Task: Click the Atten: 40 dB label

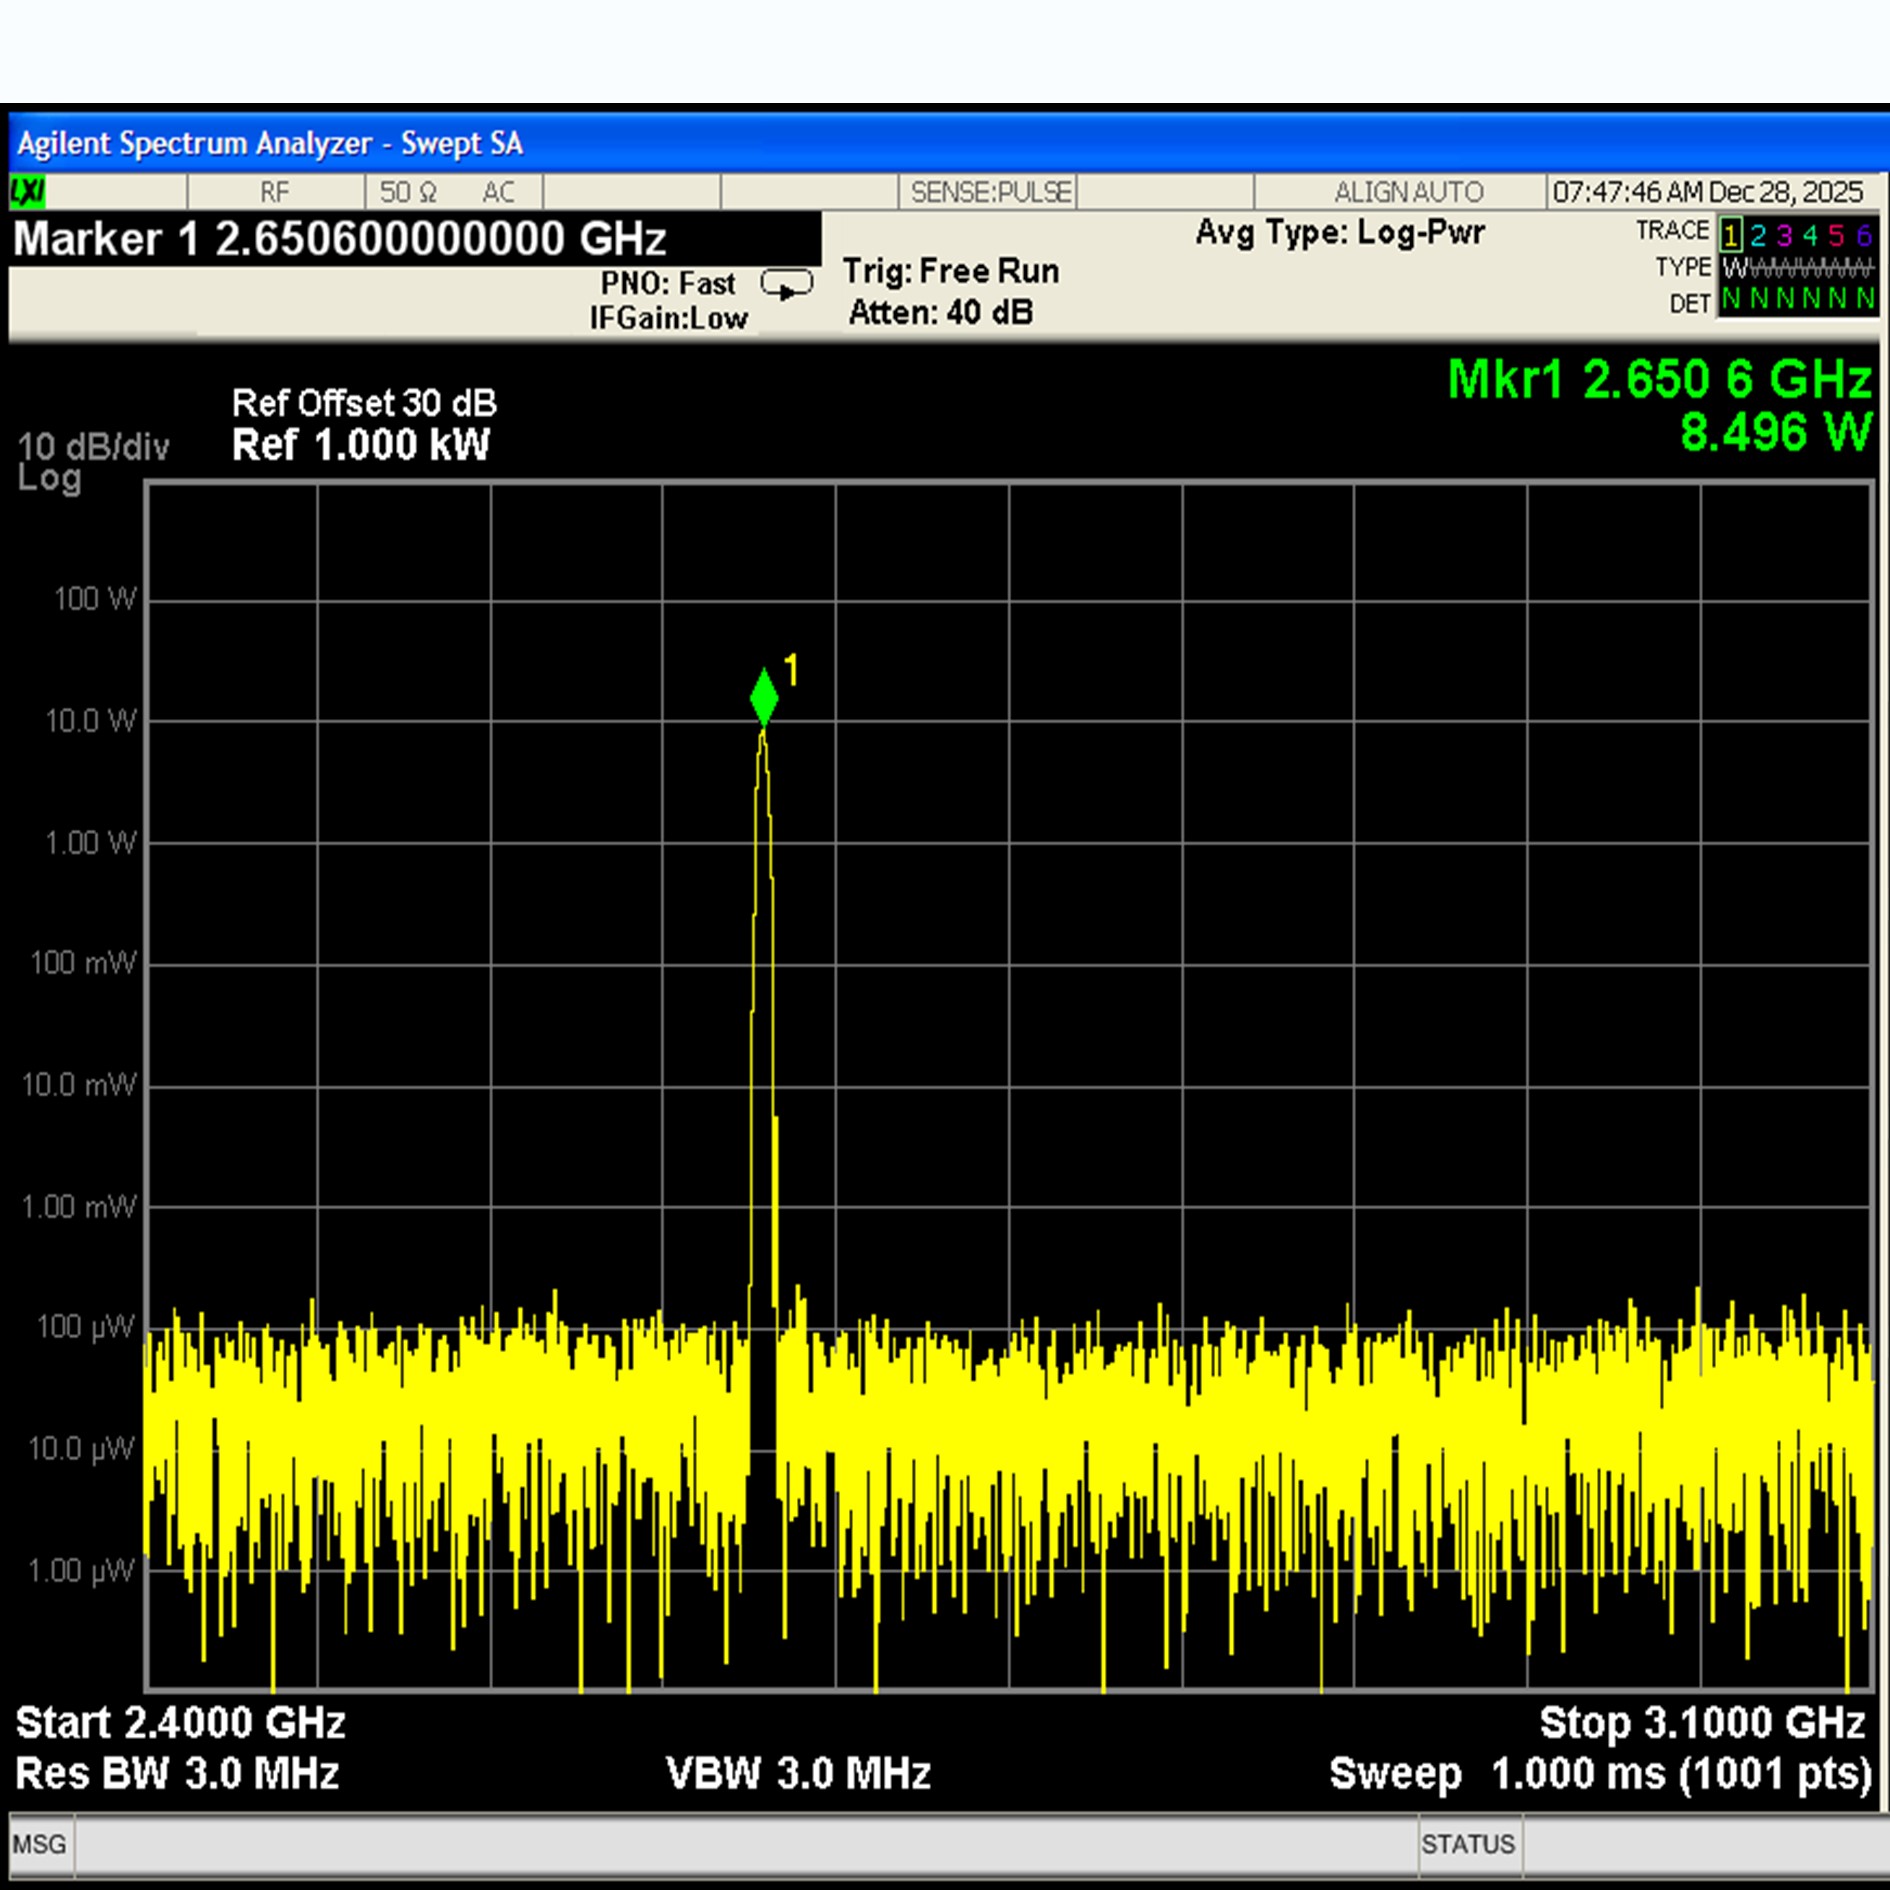Action: (x=940, y=313)
